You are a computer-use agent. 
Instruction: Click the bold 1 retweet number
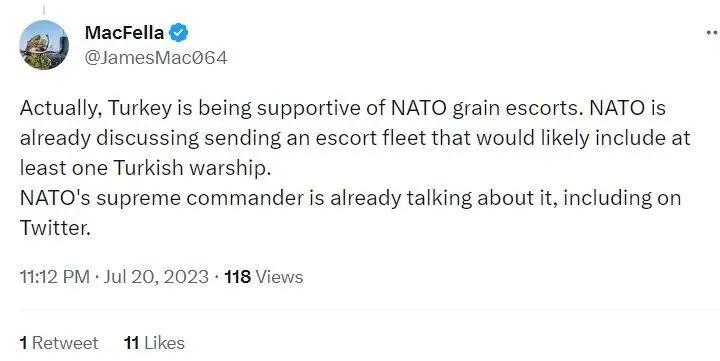coord(23,343)
